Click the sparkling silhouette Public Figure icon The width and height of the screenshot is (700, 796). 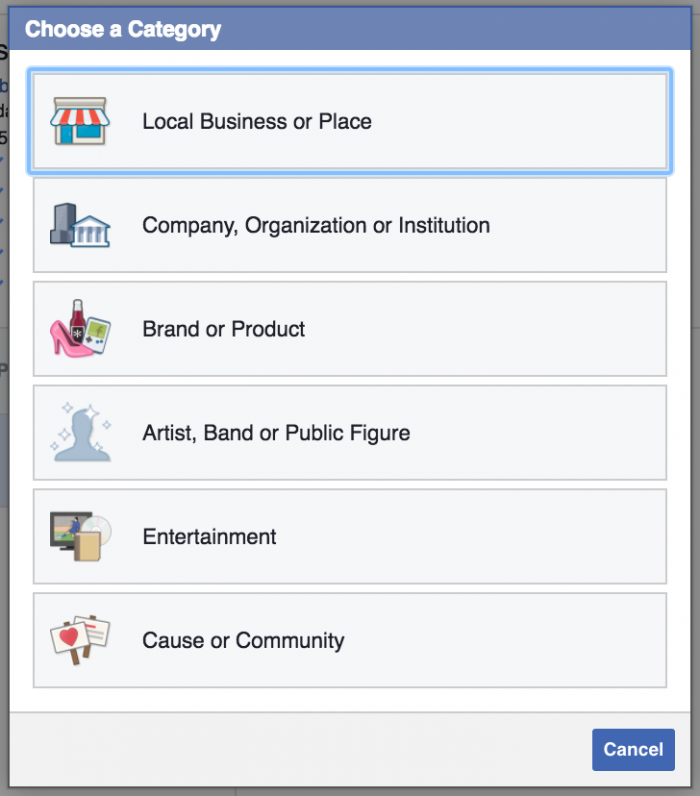80,433
